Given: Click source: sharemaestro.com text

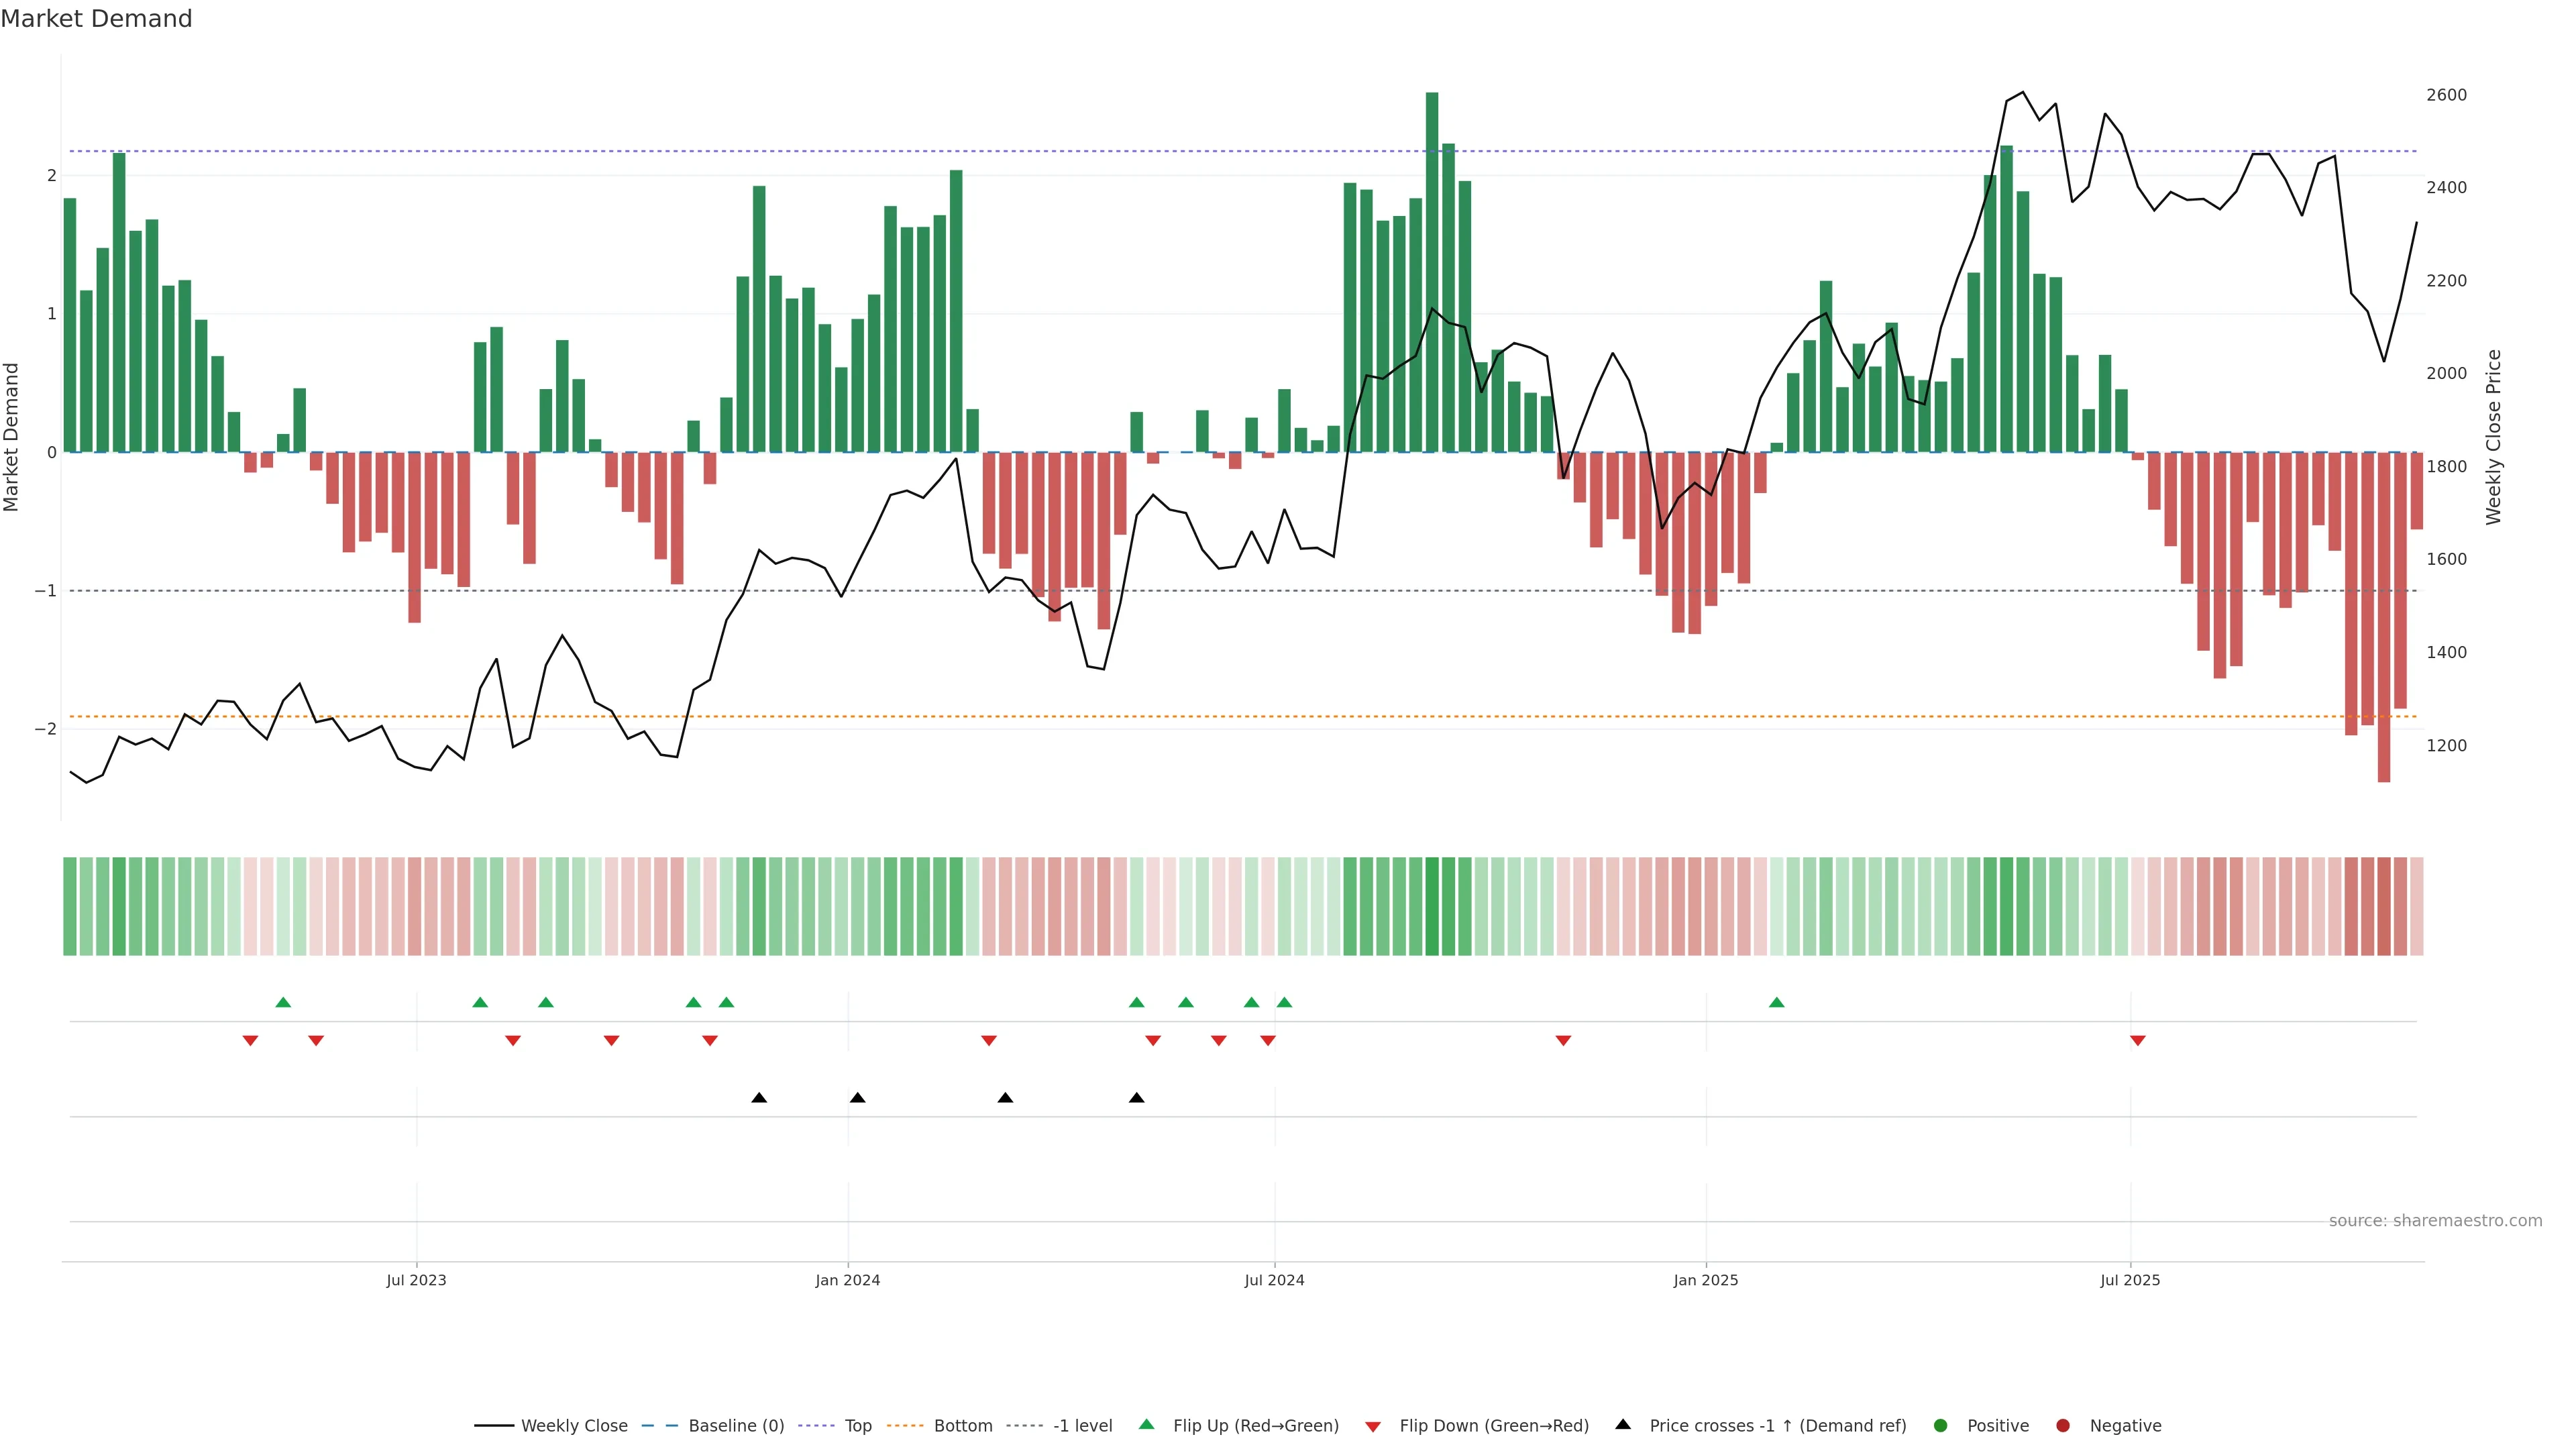Looking at the screenshot, I should (2435, 1220).
